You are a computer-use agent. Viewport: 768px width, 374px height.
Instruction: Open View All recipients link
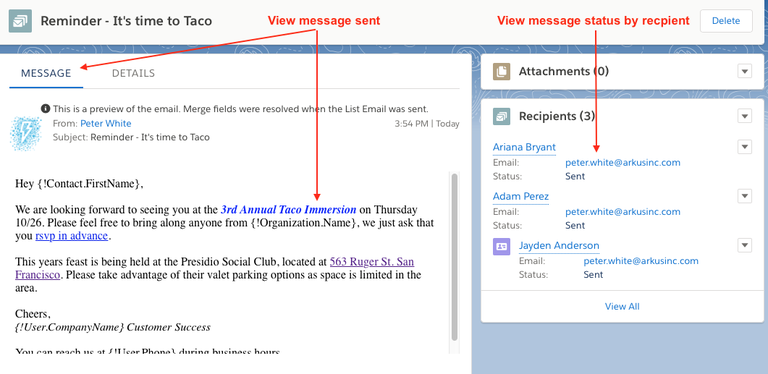click(622, 306)
